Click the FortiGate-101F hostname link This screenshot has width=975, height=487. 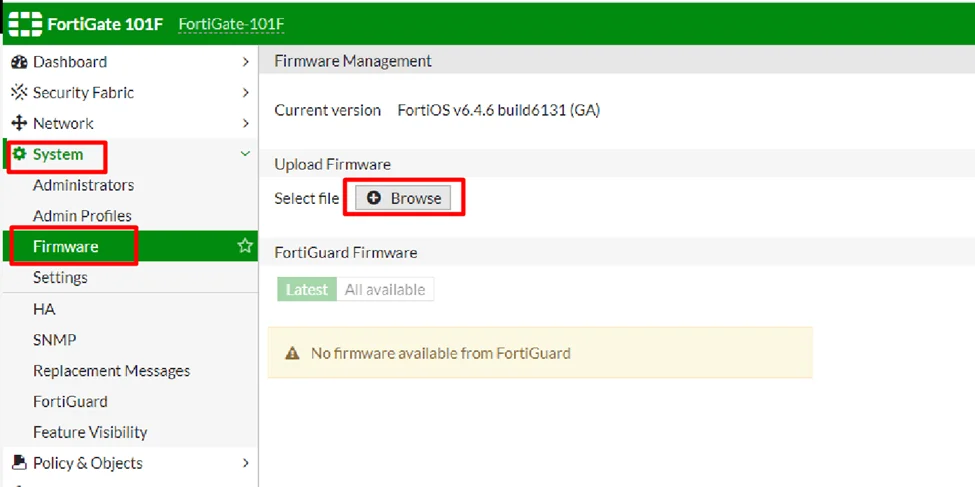[231, 24]
